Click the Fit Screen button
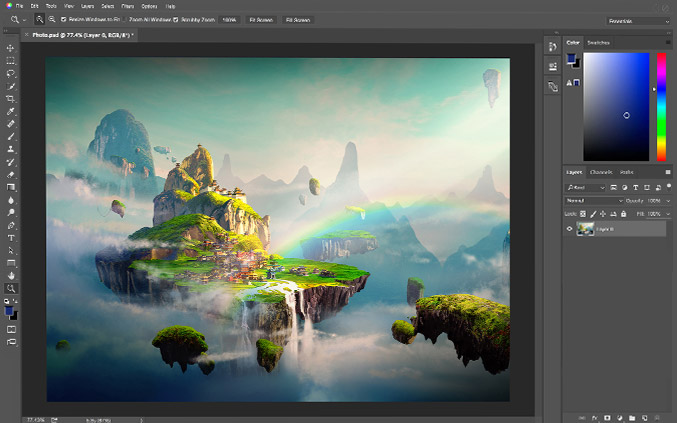 [260, 19]
